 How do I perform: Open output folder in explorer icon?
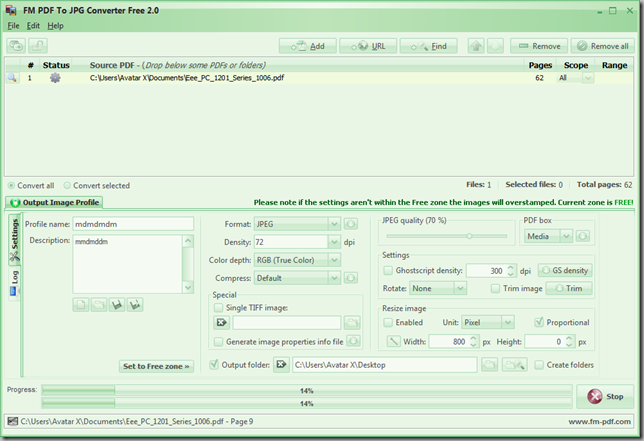[x=515, y=365]
